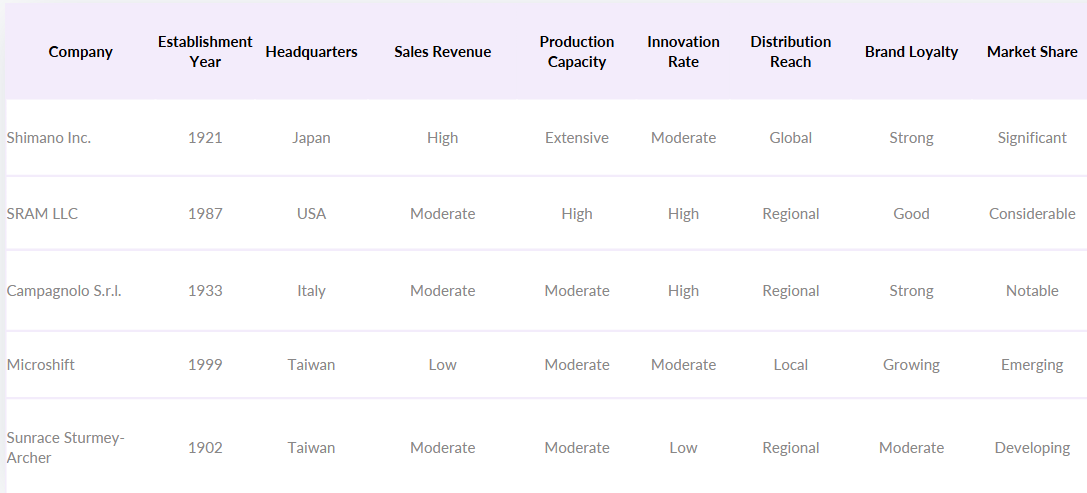This screenshot has width=1087, height=493.
Task: Select Campagnolo's Strong brand loyalty cell
Action: point(911,291)
